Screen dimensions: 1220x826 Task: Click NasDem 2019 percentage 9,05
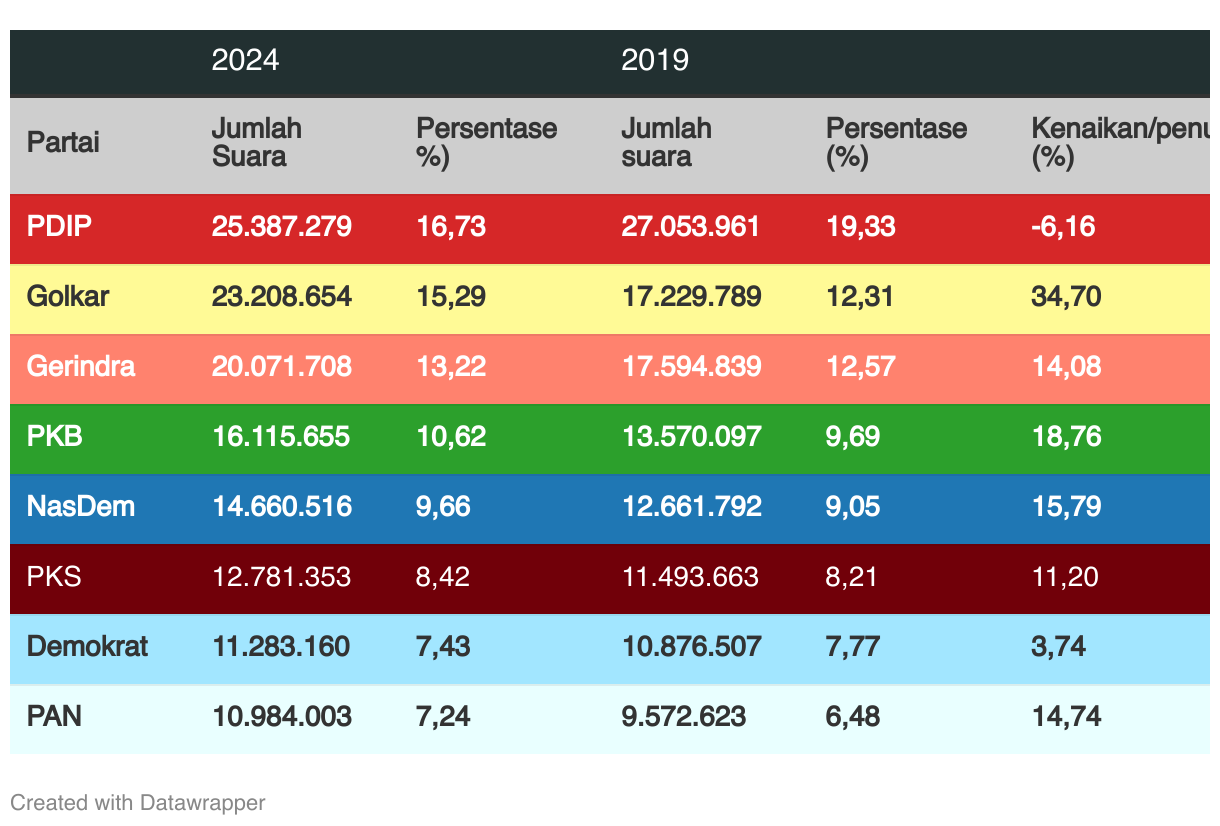pos(853,506)
